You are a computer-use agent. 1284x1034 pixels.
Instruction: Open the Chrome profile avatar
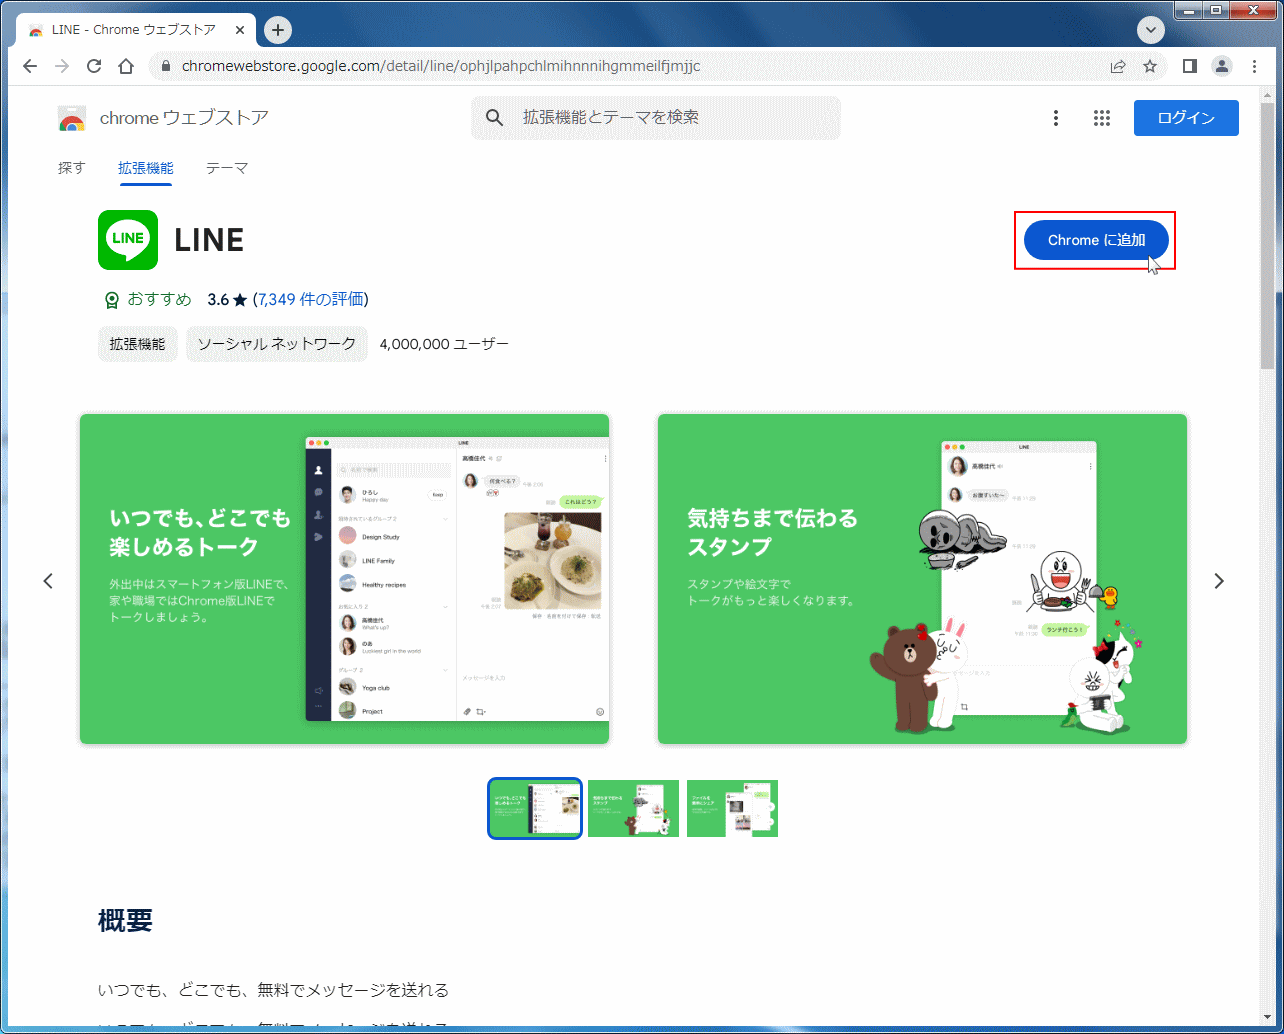(1222, 66)
